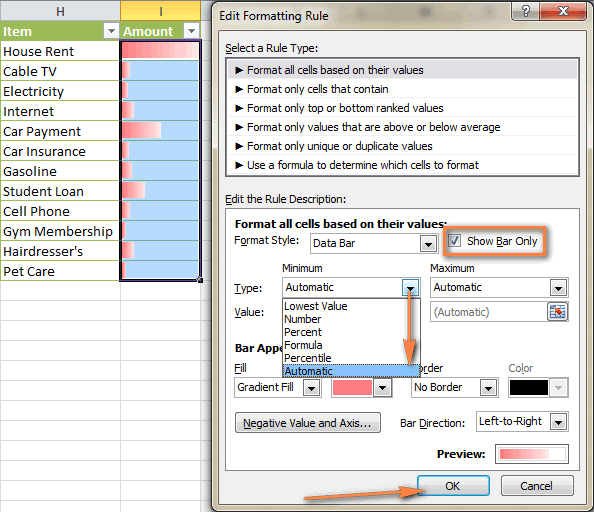Click the range selector icon beside Maximum value
This screenshot has height=512, width=594.
[557, 312]
